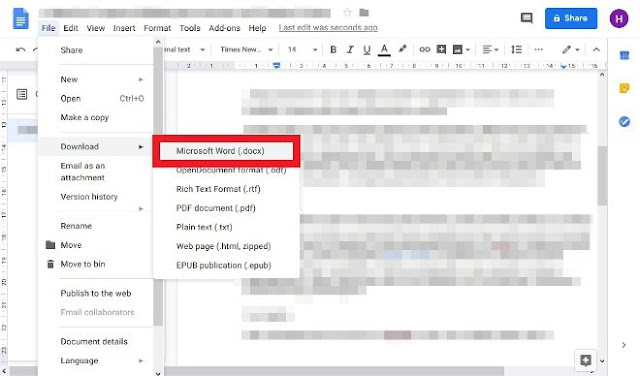Click the line spacing icon
This screenshot has width=640, height=376.
pos(516,50)
